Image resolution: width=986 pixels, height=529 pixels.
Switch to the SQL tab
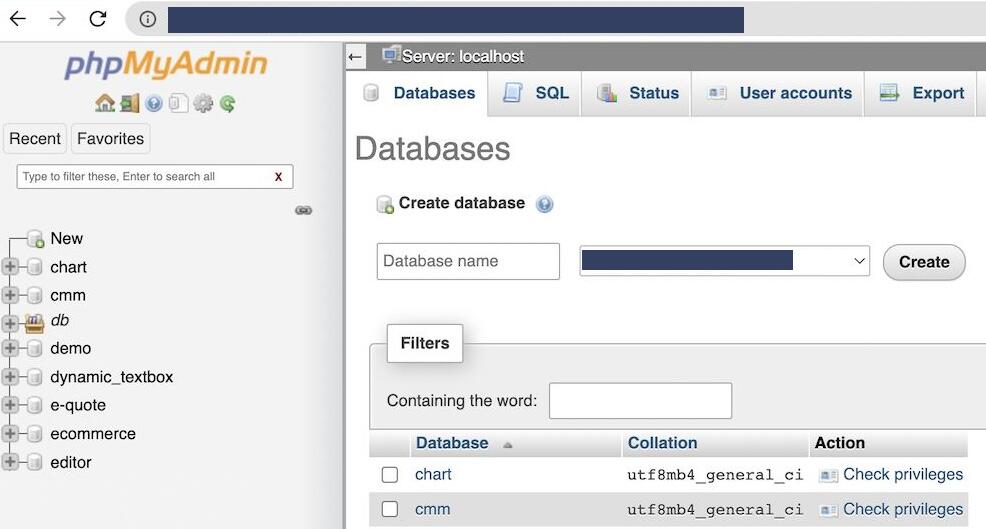pos(536,93)
